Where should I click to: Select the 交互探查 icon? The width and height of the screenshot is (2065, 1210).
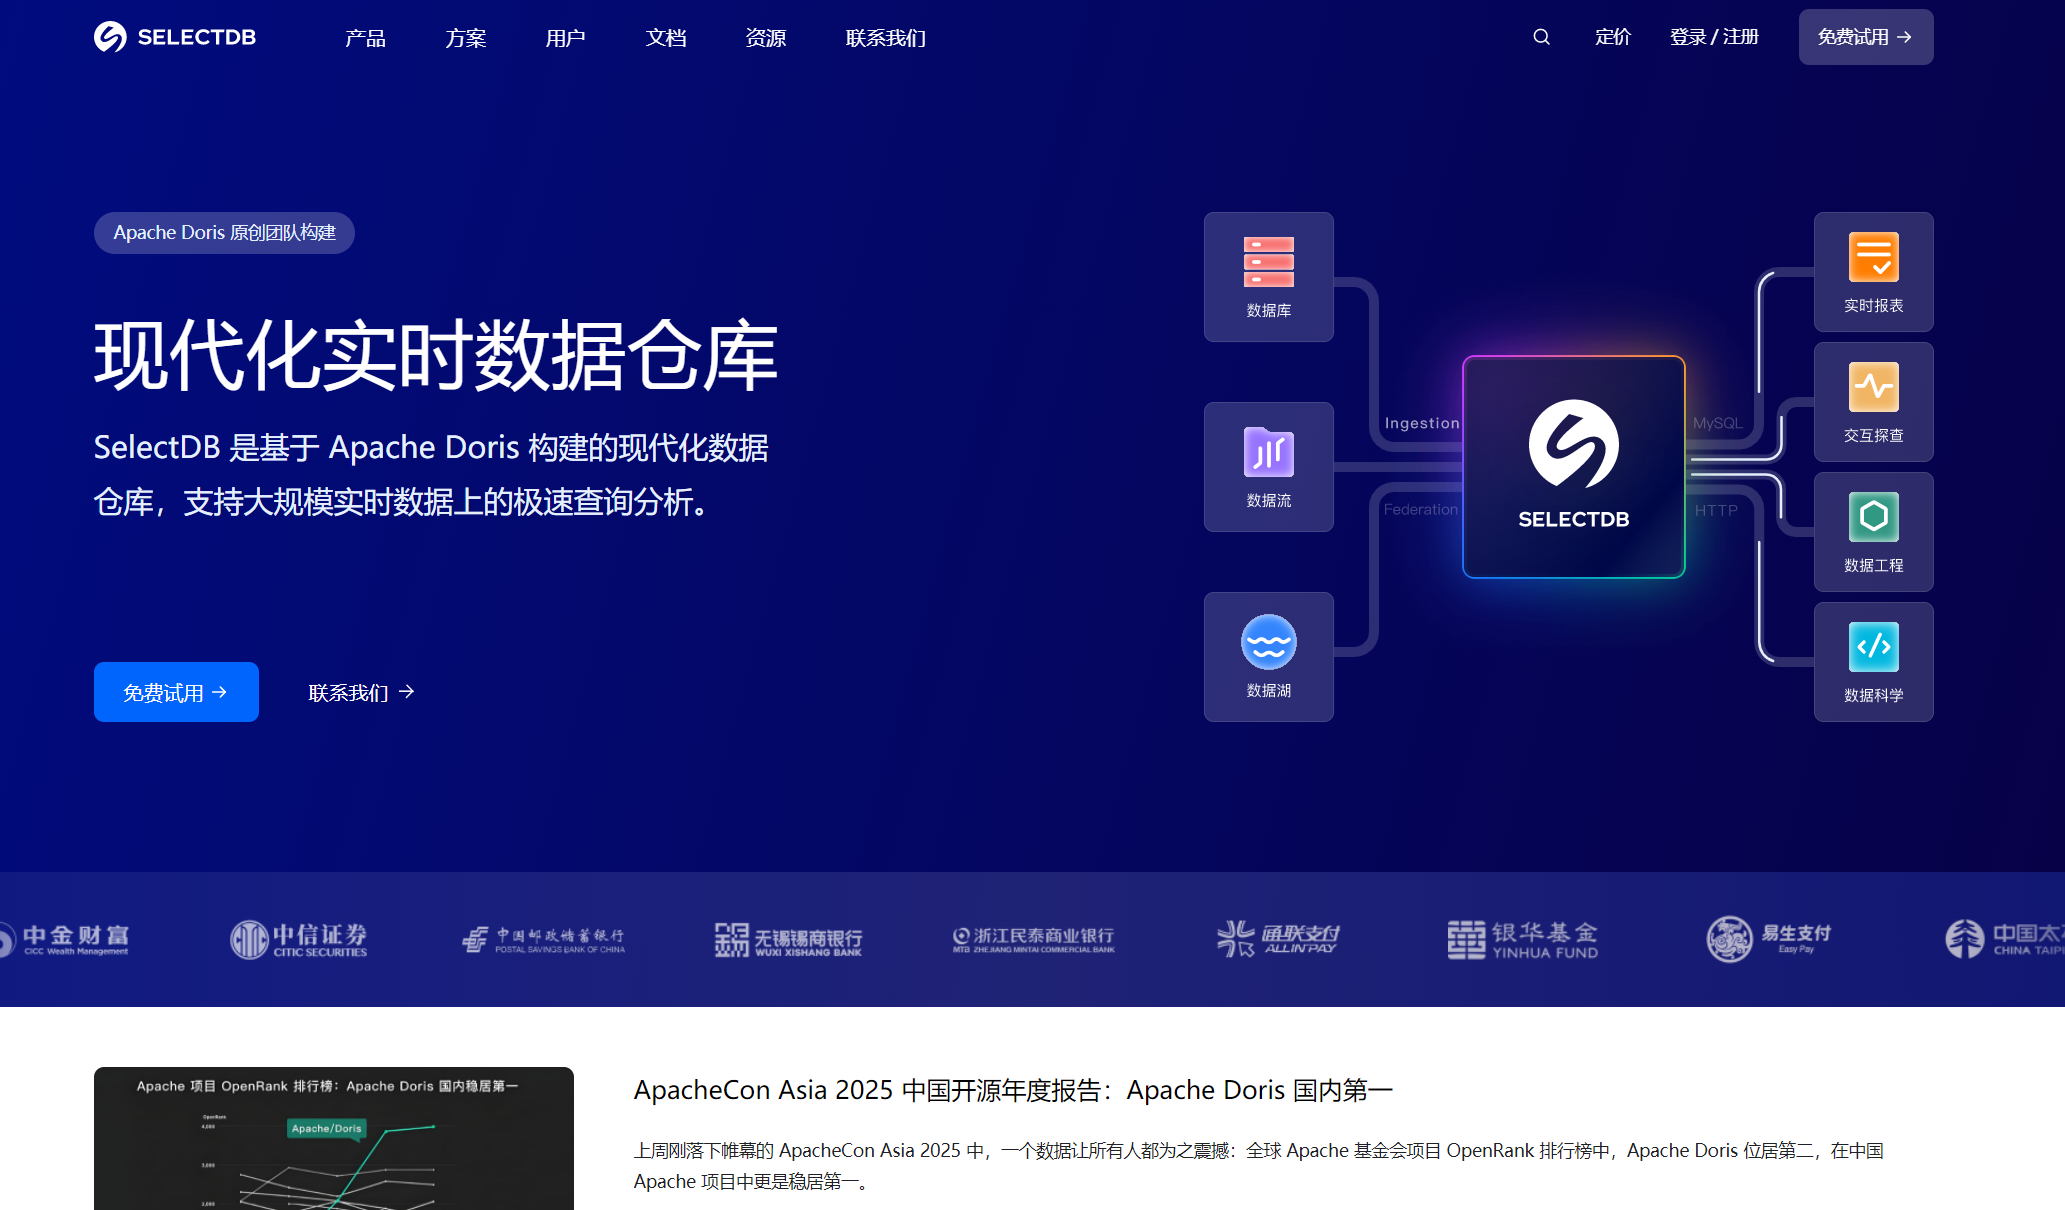1873,402
